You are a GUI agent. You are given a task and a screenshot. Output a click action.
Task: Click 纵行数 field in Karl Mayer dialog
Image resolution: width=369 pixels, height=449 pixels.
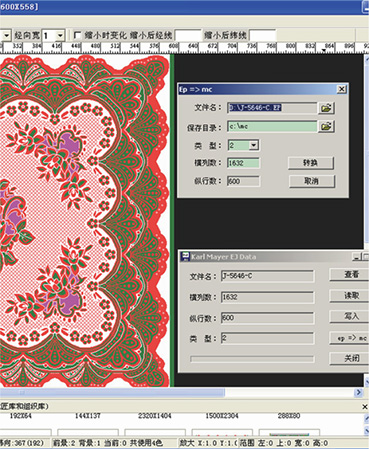pos(267,318)
